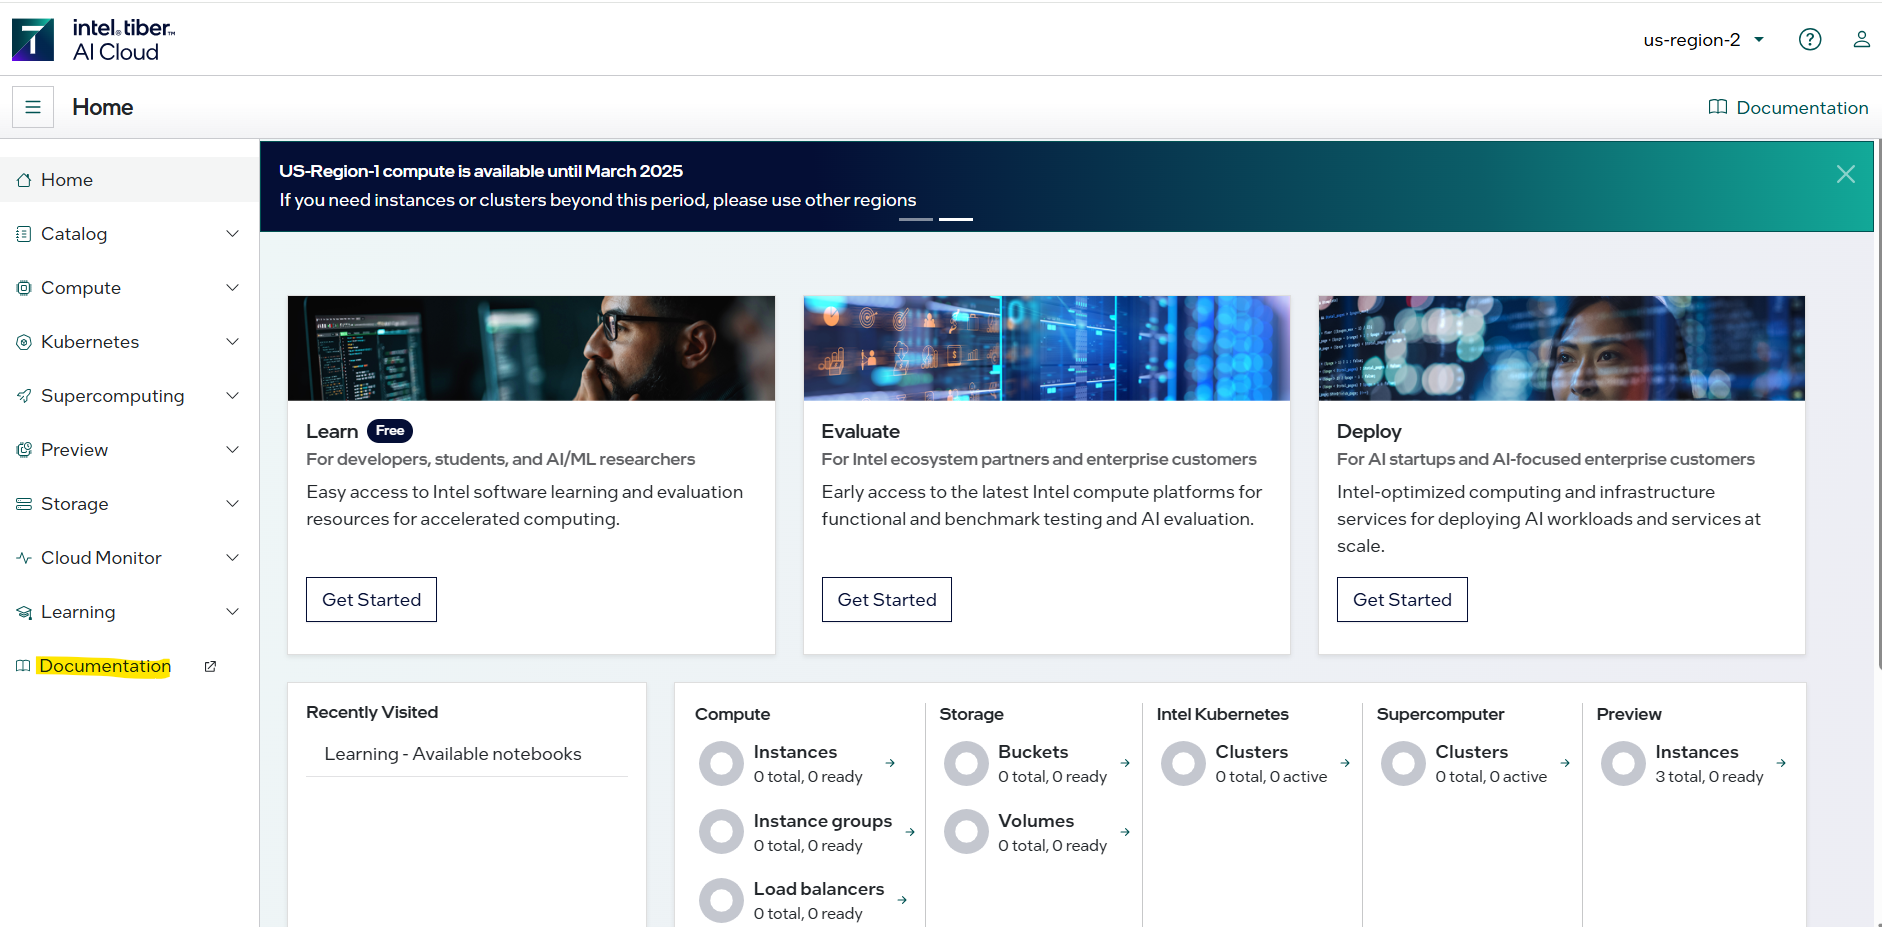Image resolution: width=1882 pixels, height=927 pixels.
Task: Open Preview Instances arrow
Action: (1781, 763)
